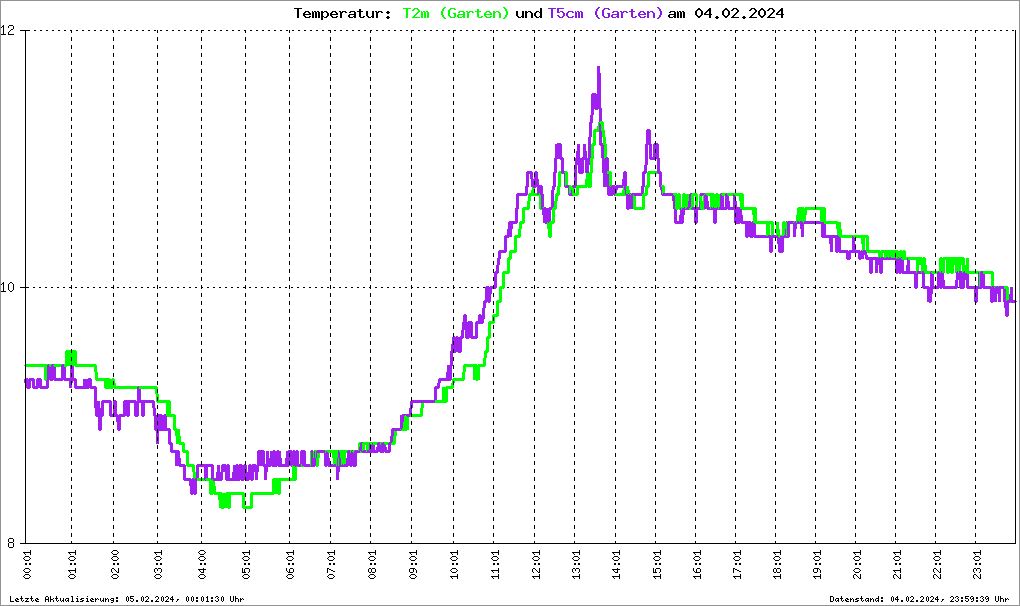
Task: Click the highest purple peak of the curve
Action: pos(598,69)
